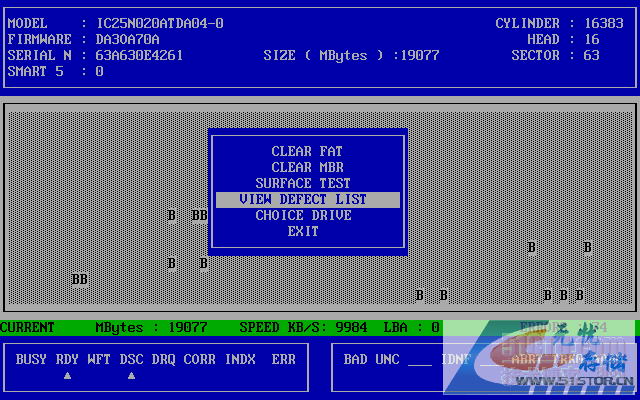Screen dimensions: 640x400
Task: Open VIEW DEFECT LIST highlighted entry
Action: click(x=308, y=200)
